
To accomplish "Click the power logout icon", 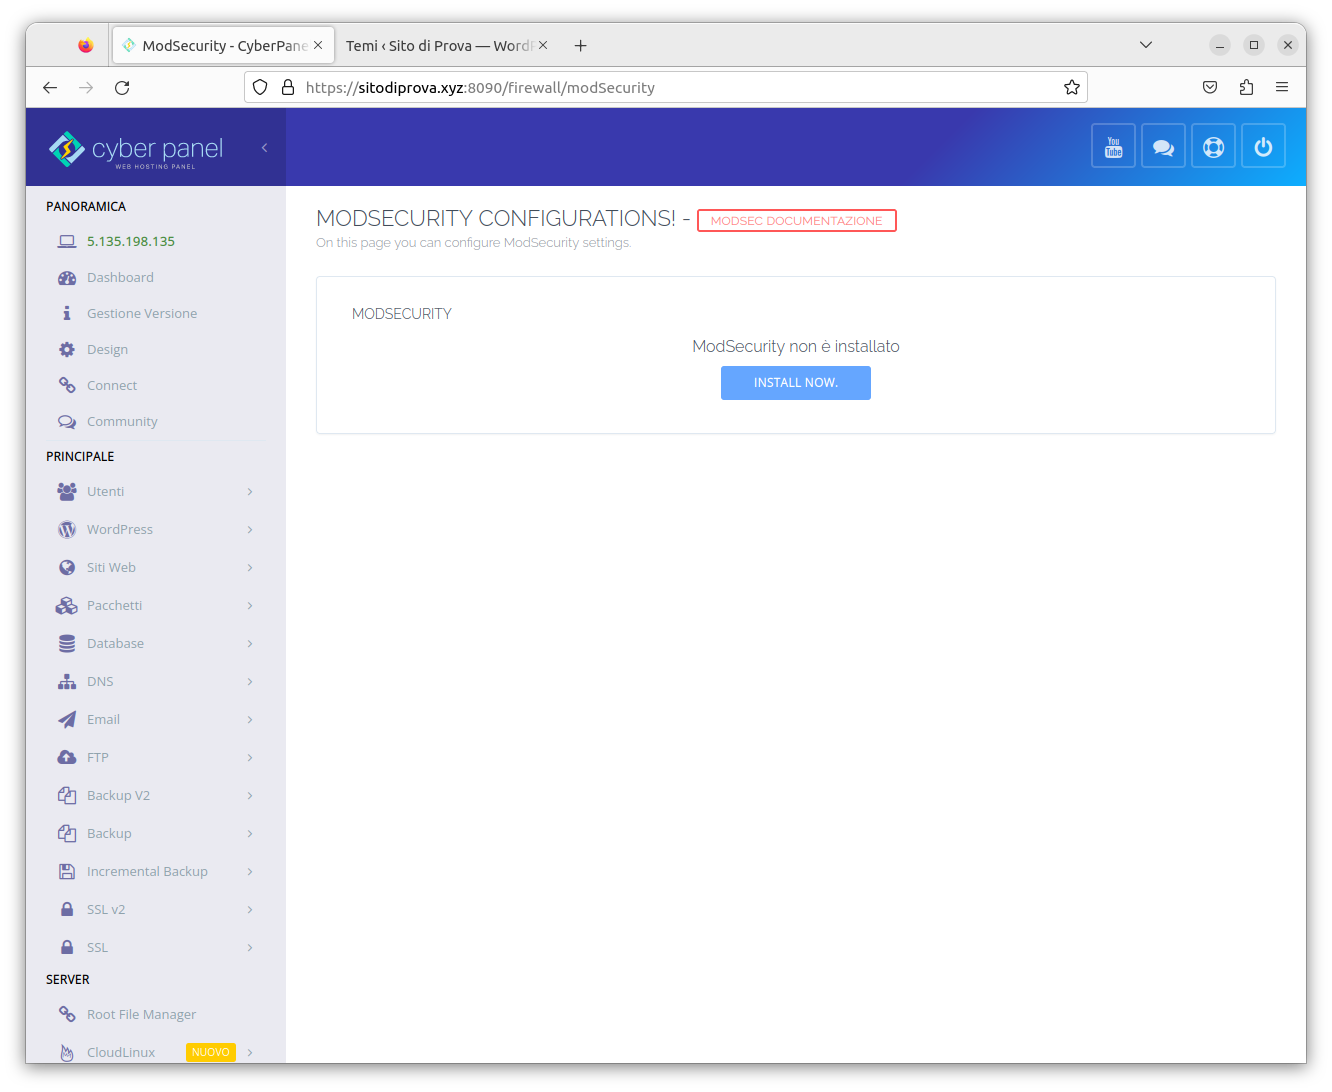I will click(x=1263, y=147).
